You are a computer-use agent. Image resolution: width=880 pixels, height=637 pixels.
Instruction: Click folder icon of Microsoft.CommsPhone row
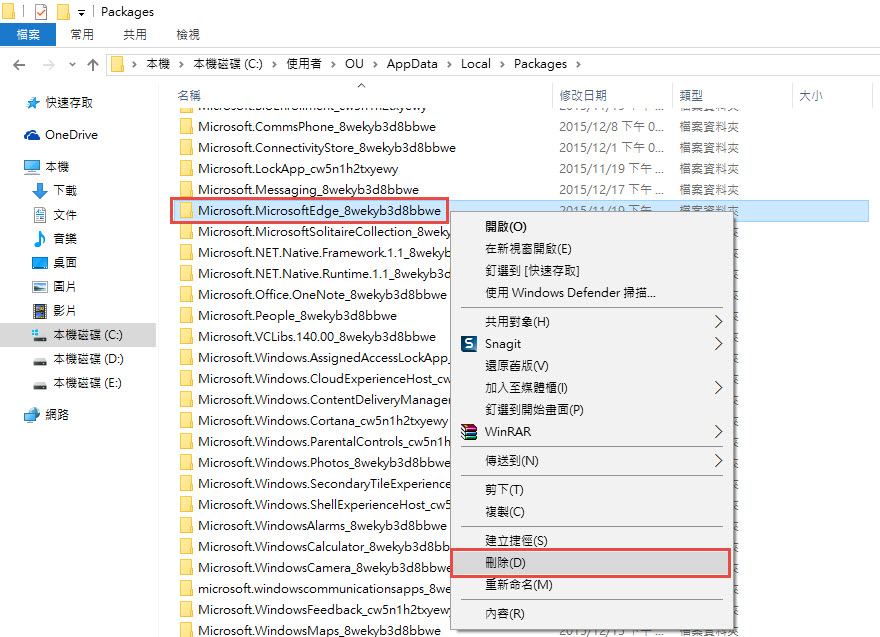[x=186, y=127]
